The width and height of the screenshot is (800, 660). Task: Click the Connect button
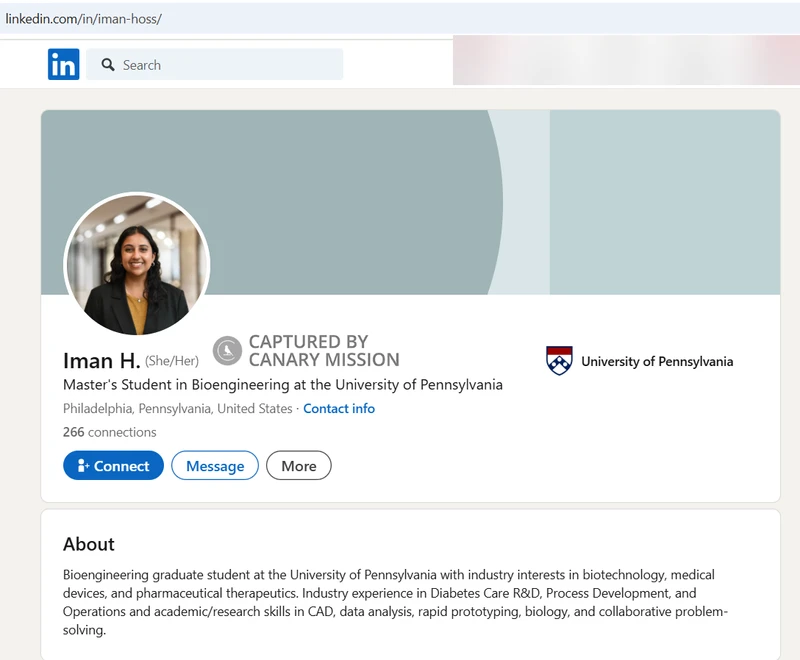[113, 465]
